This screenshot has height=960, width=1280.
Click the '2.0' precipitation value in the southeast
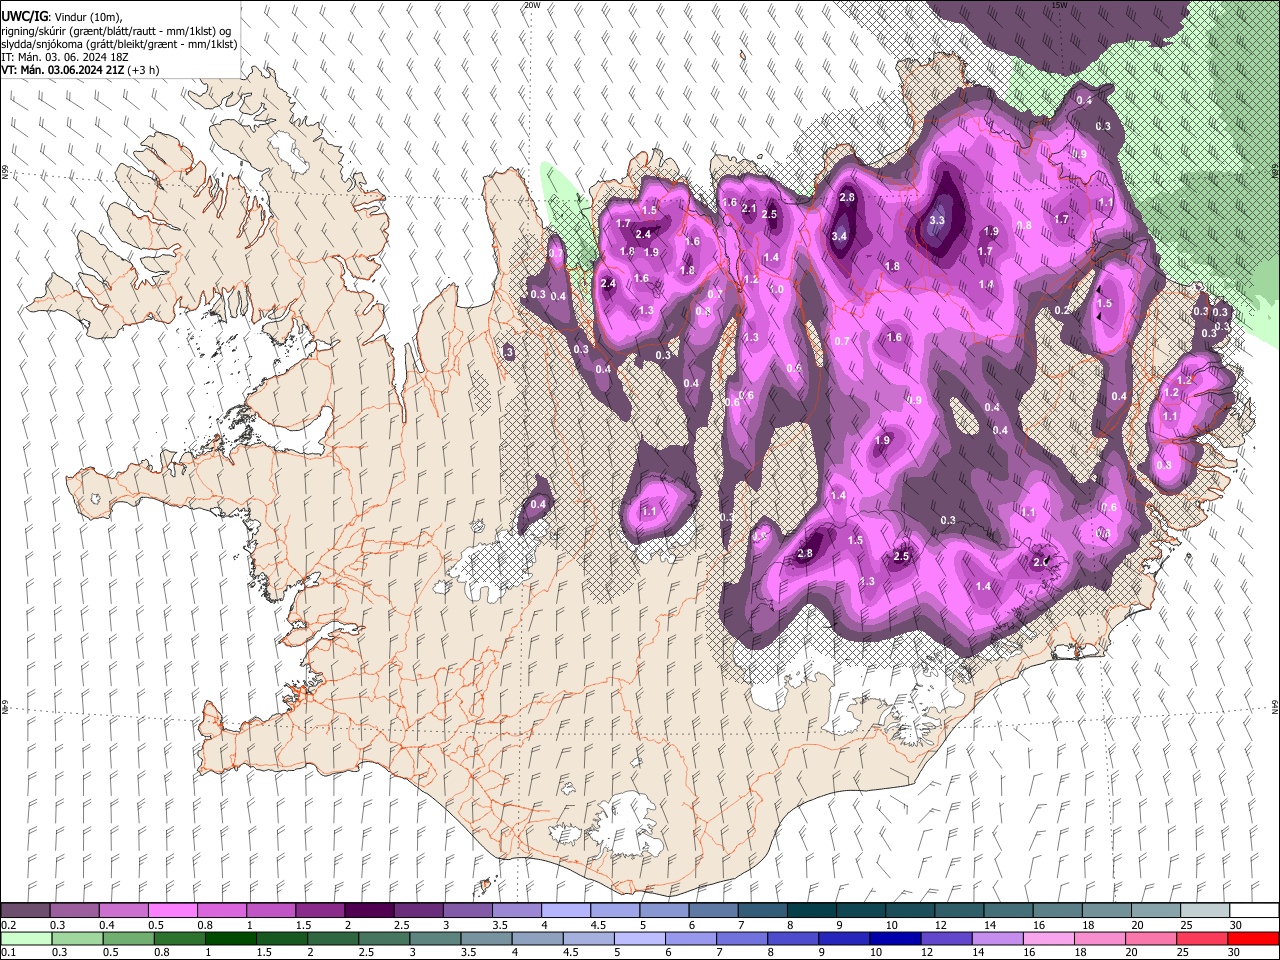click(x=1040, y=562)
